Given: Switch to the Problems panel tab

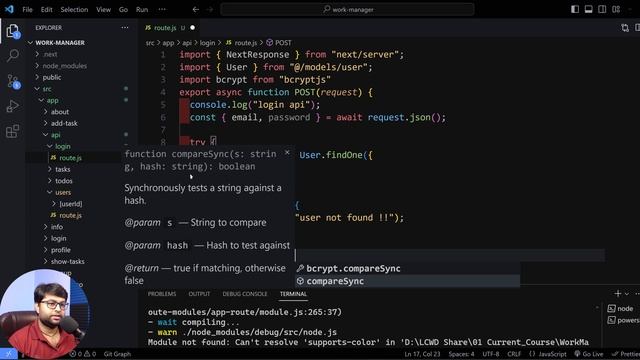Looking at the screenshot, I should [x=162, y=294].
